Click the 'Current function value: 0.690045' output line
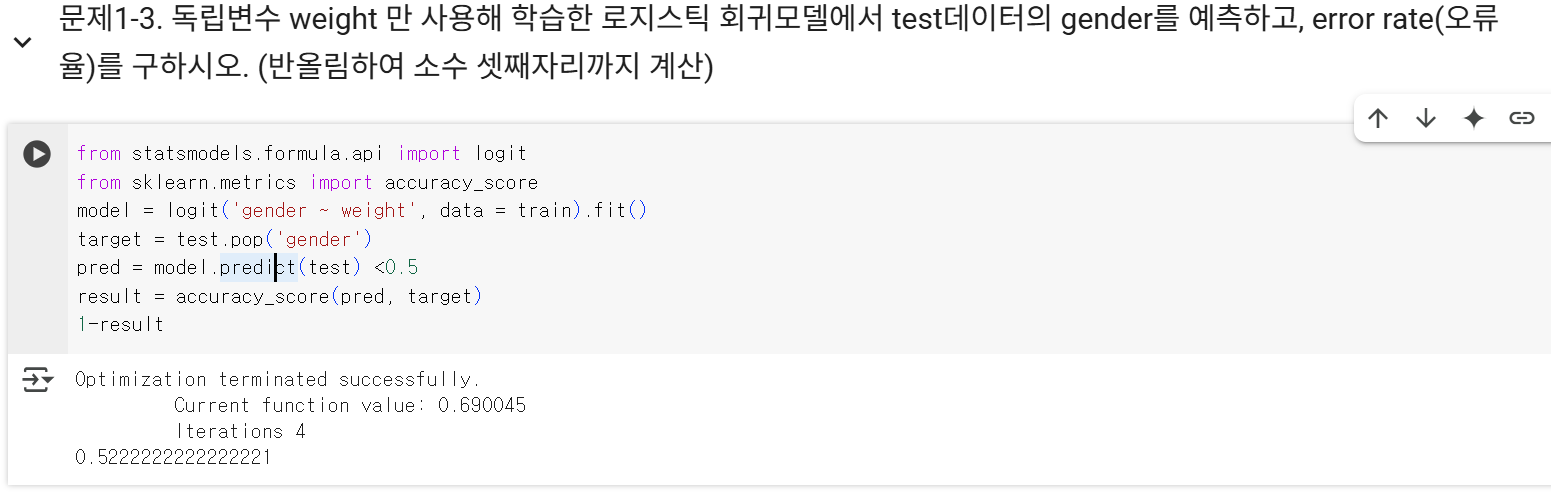Viewport: 1551px width, 496px height. click(350, 405)
